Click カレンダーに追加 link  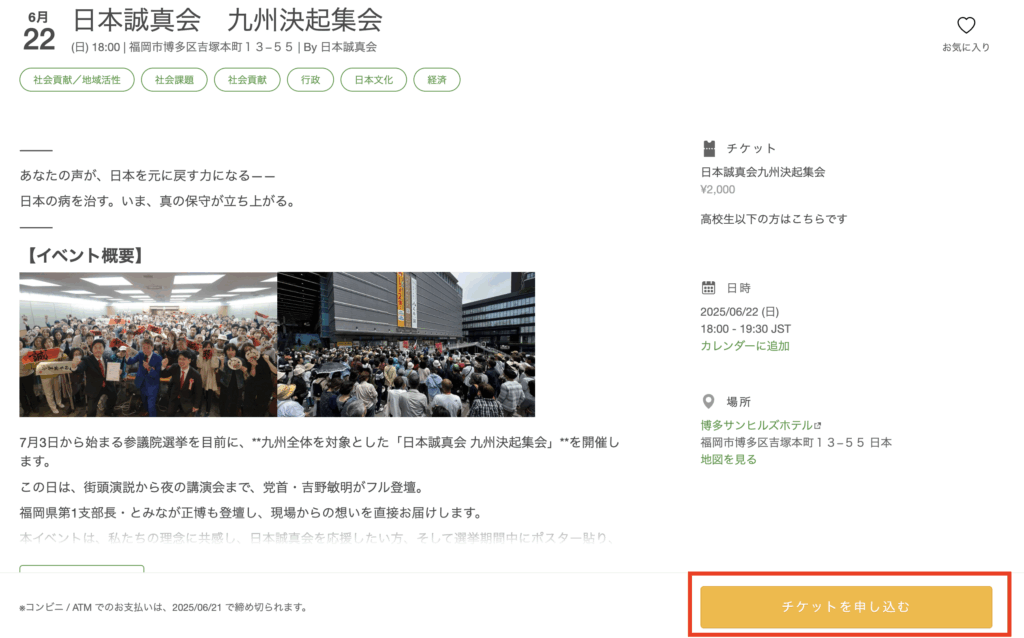click(x=745, y=346)
